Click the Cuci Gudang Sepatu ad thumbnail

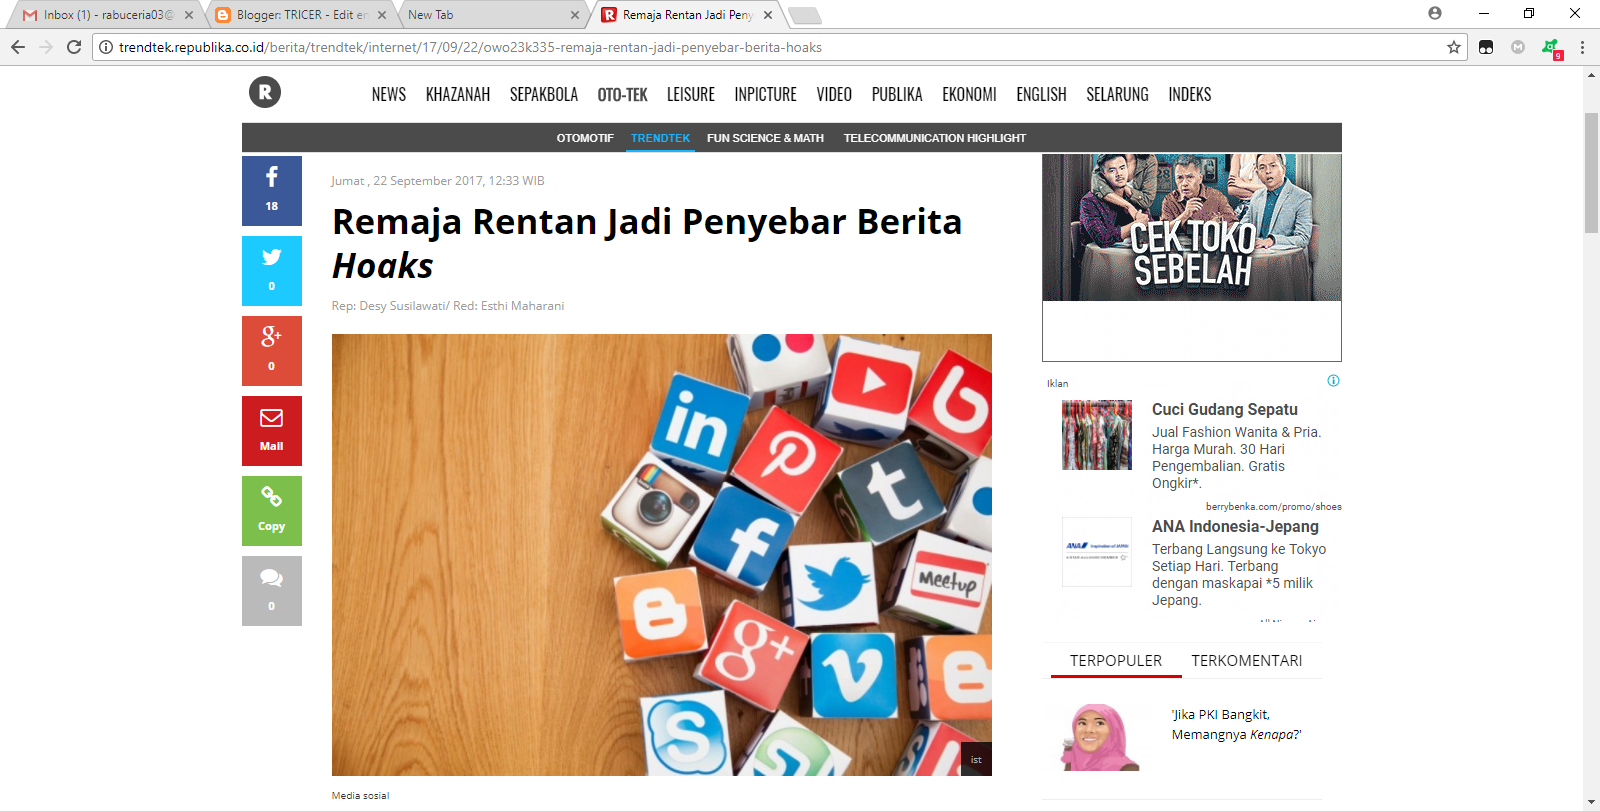tap(1097, 435)
